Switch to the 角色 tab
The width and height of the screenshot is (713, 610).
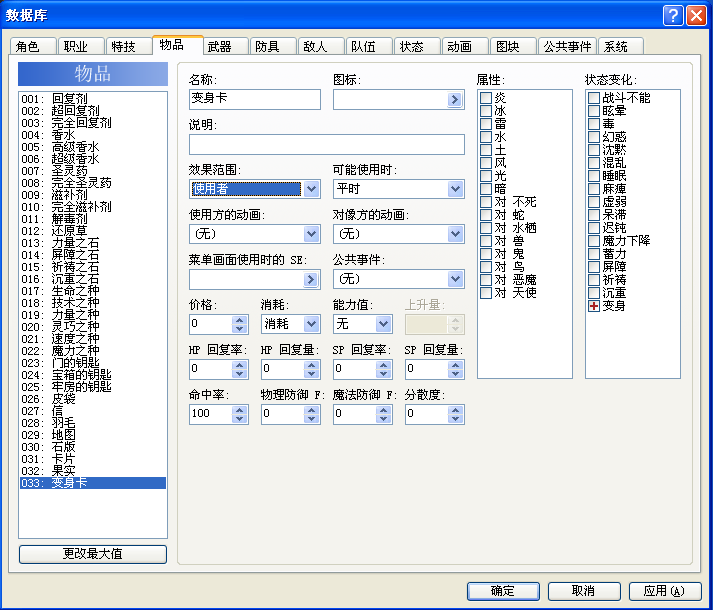pos(33,46)
